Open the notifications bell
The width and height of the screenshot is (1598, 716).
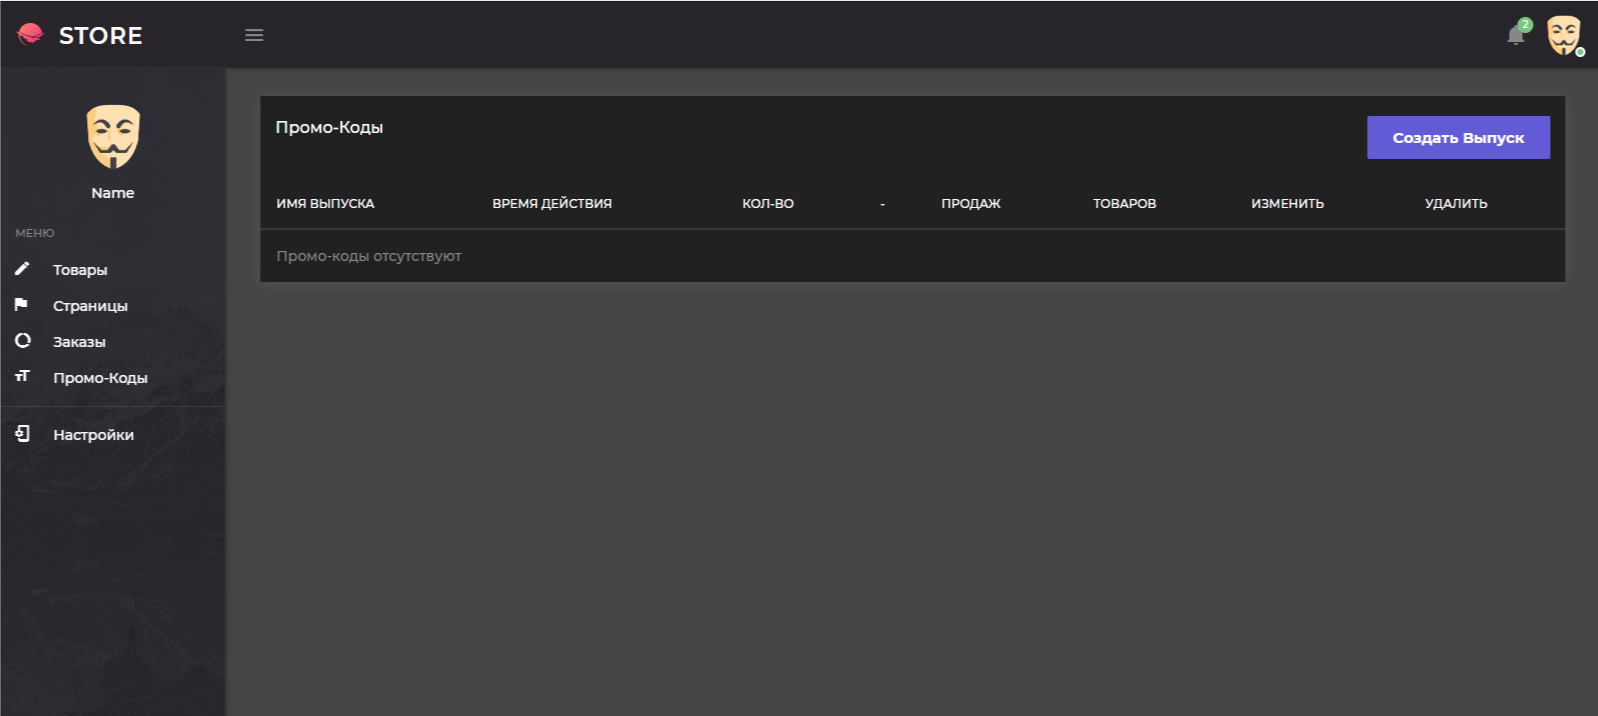tap(1515, 36)
